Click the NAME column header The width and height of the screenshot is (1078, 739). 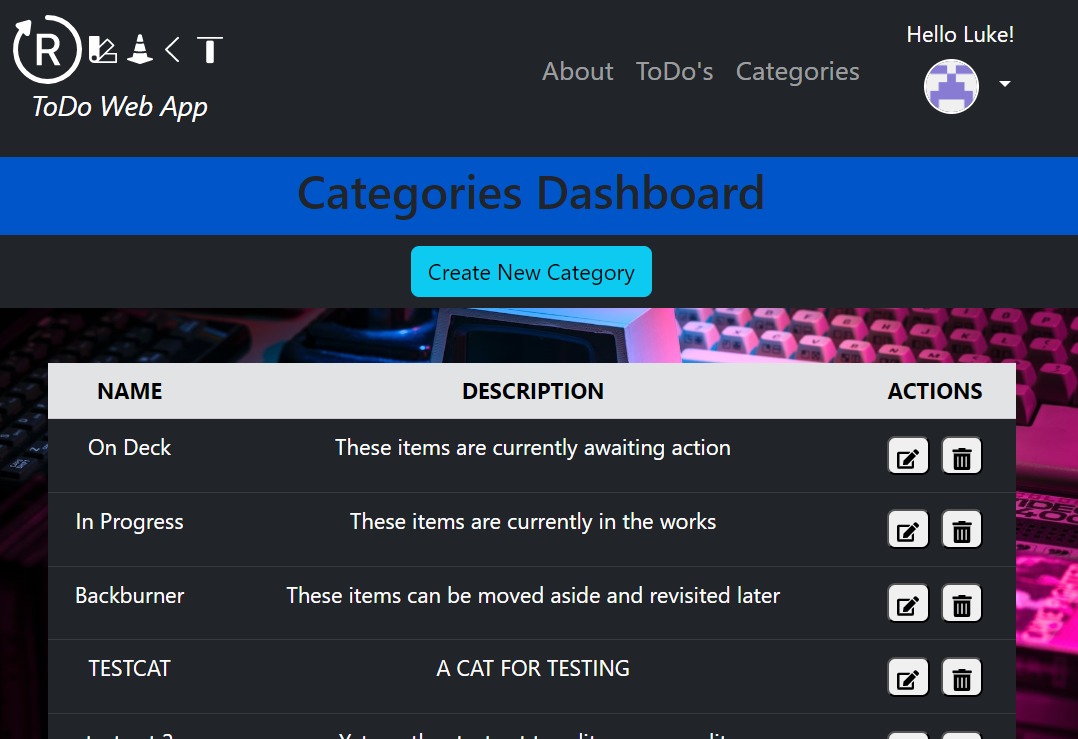point(130,391)
